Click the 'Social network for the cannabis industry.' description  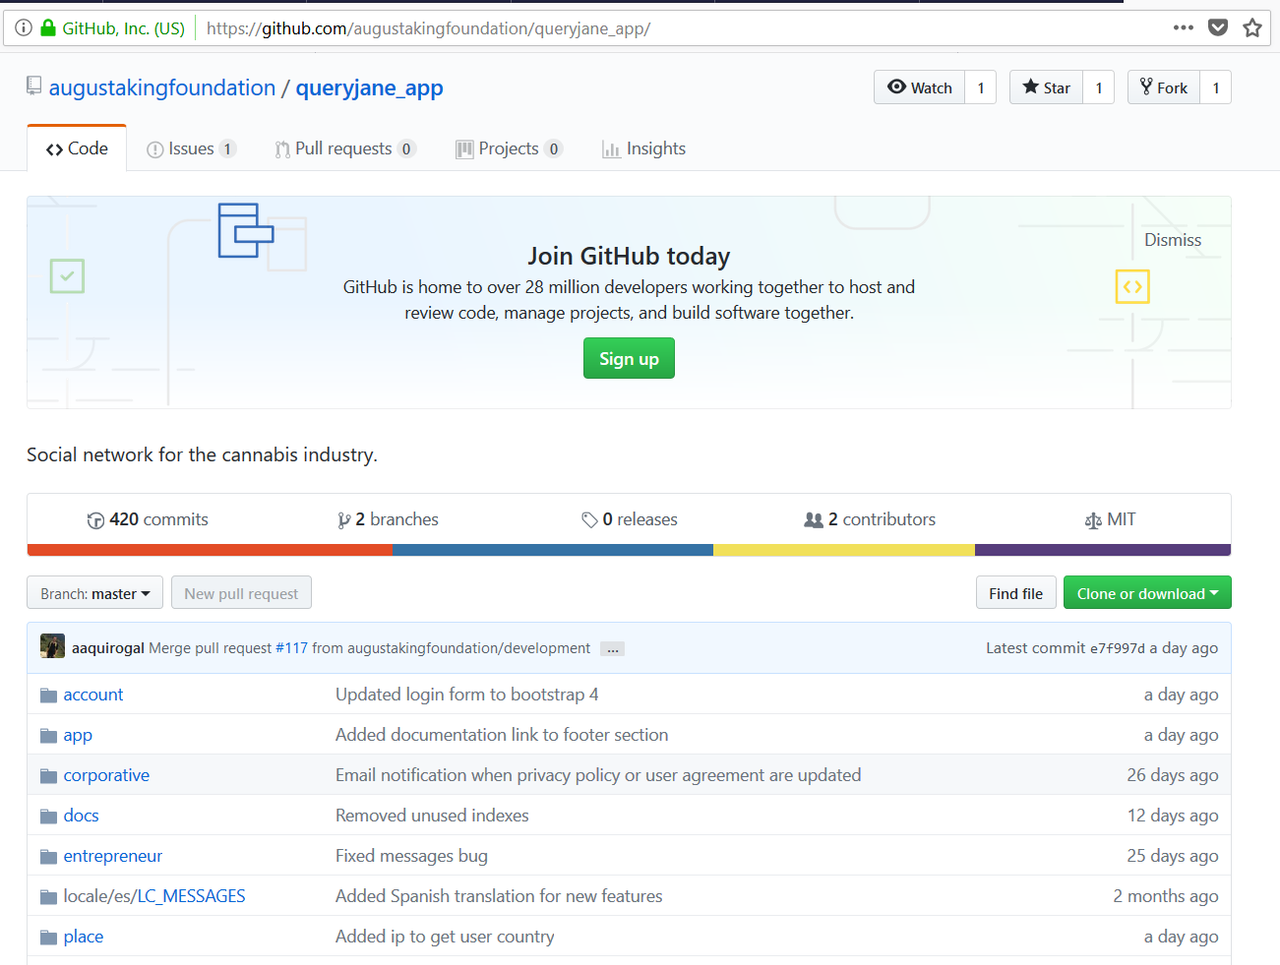pos(202,455)
